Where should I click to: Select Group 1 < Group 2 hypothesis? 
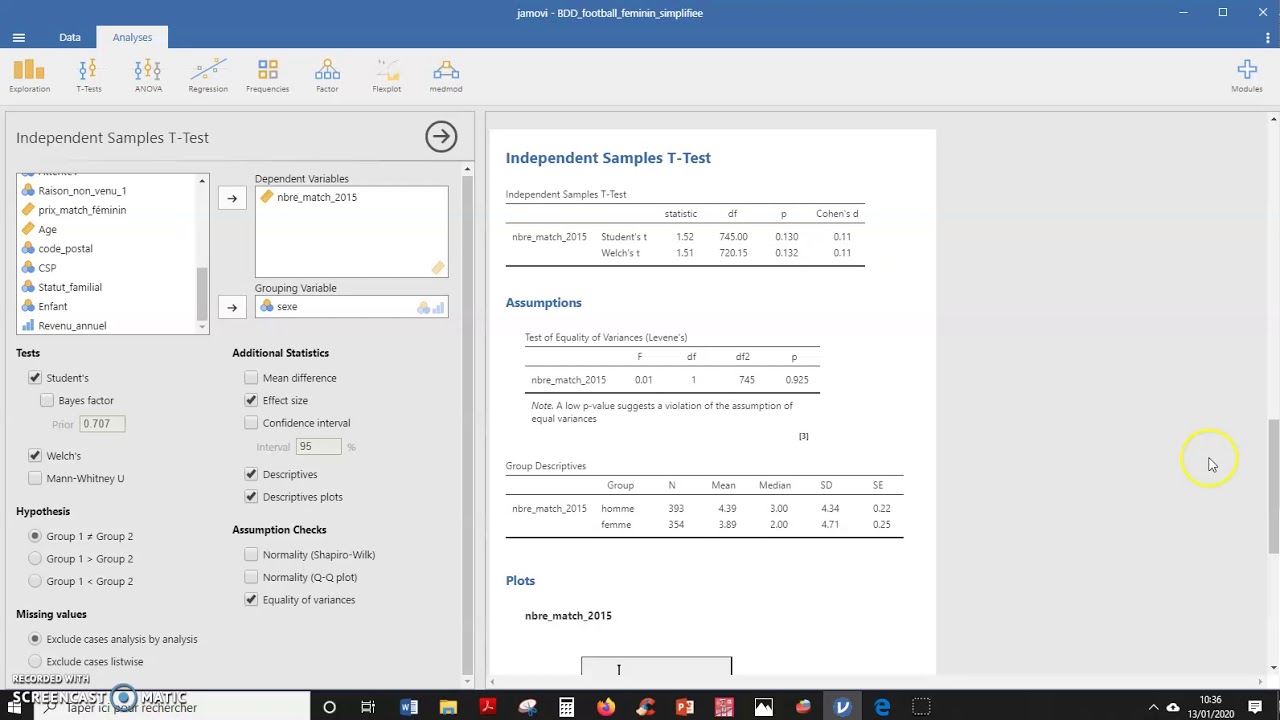35,581
